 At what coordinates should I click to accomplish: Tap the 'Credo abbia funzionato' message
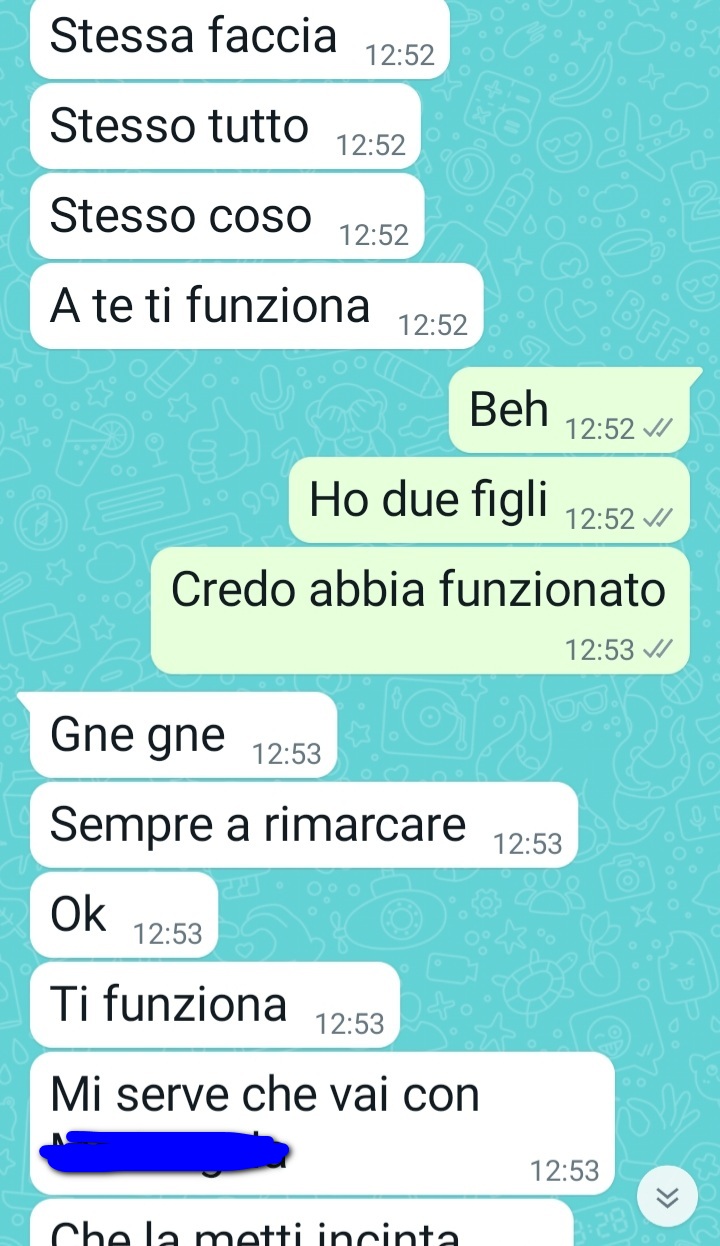[420, 610]
